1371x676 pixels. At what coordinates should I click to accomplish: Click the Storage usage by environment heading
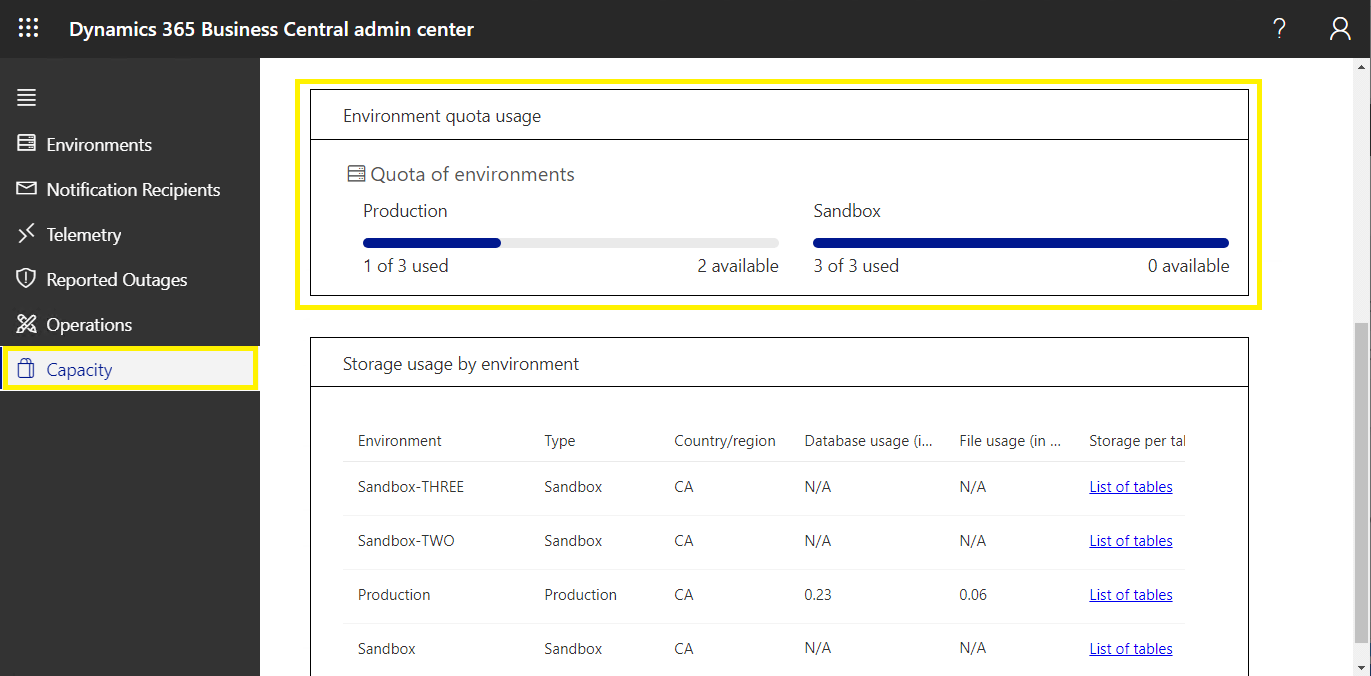461,364
